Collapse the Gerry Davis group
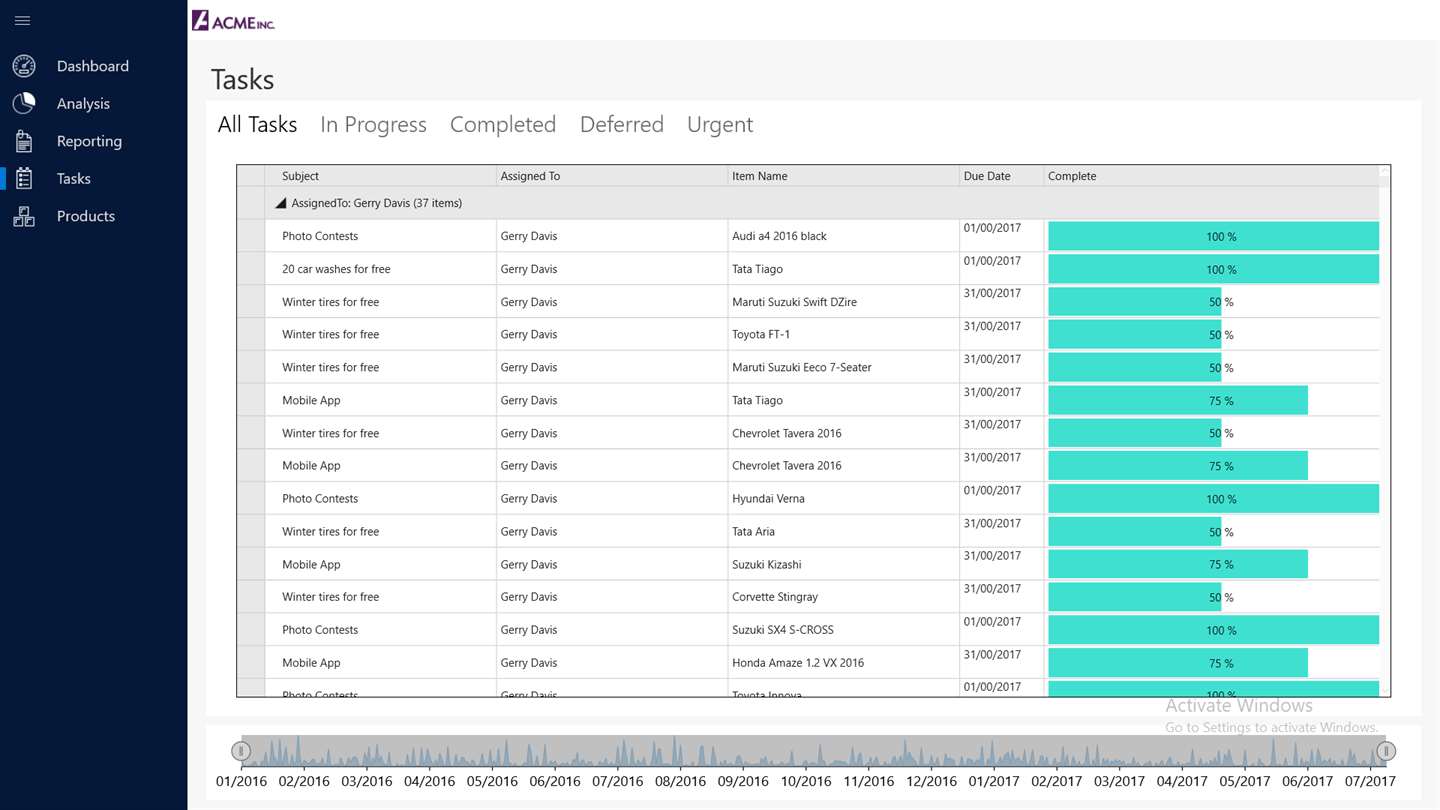 coord(281,203)
